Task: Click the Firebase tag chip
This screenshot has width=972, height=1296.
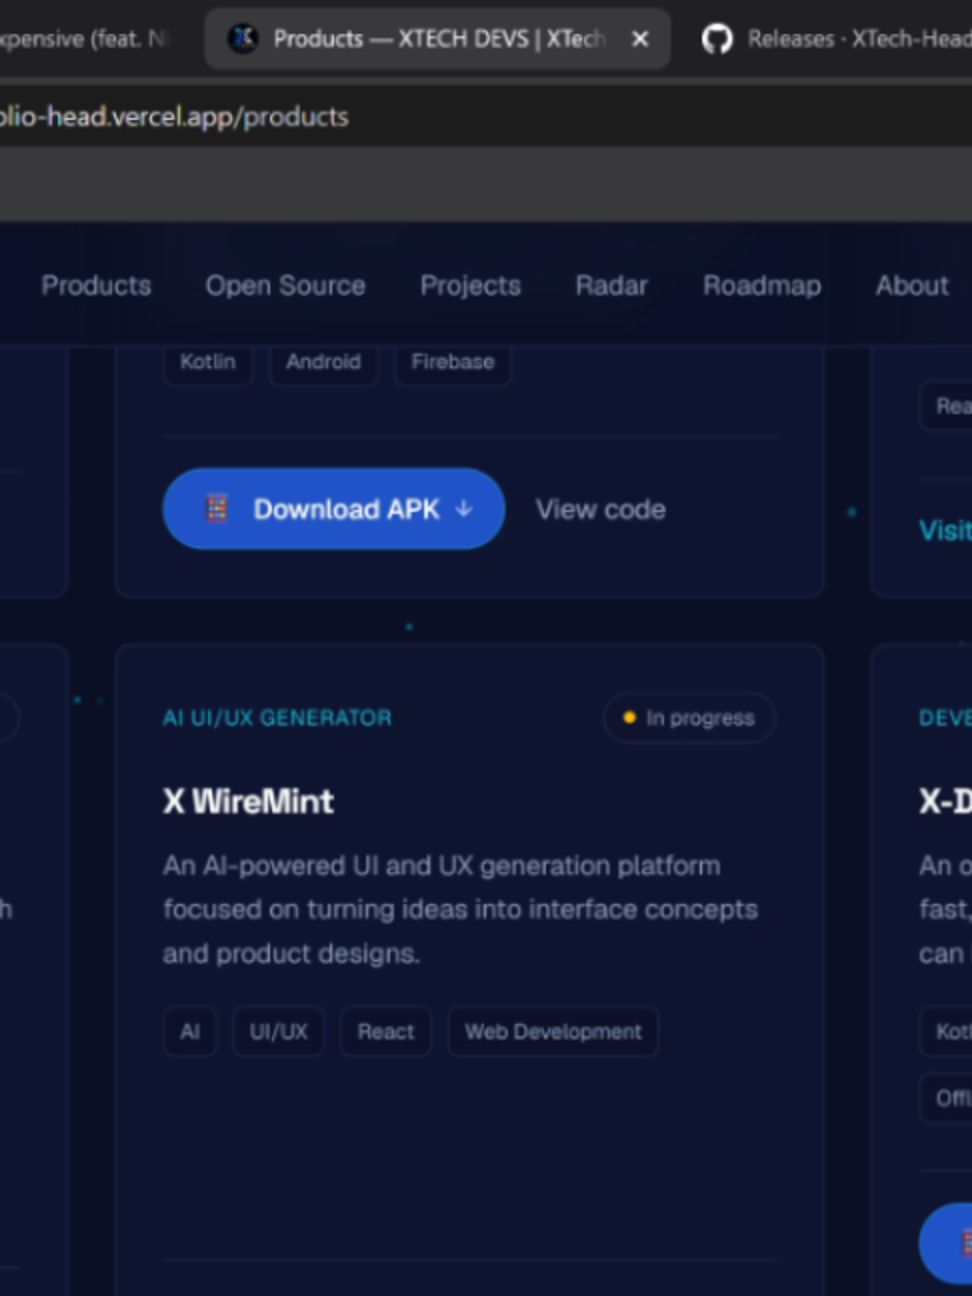Action: tap(453, 362)
